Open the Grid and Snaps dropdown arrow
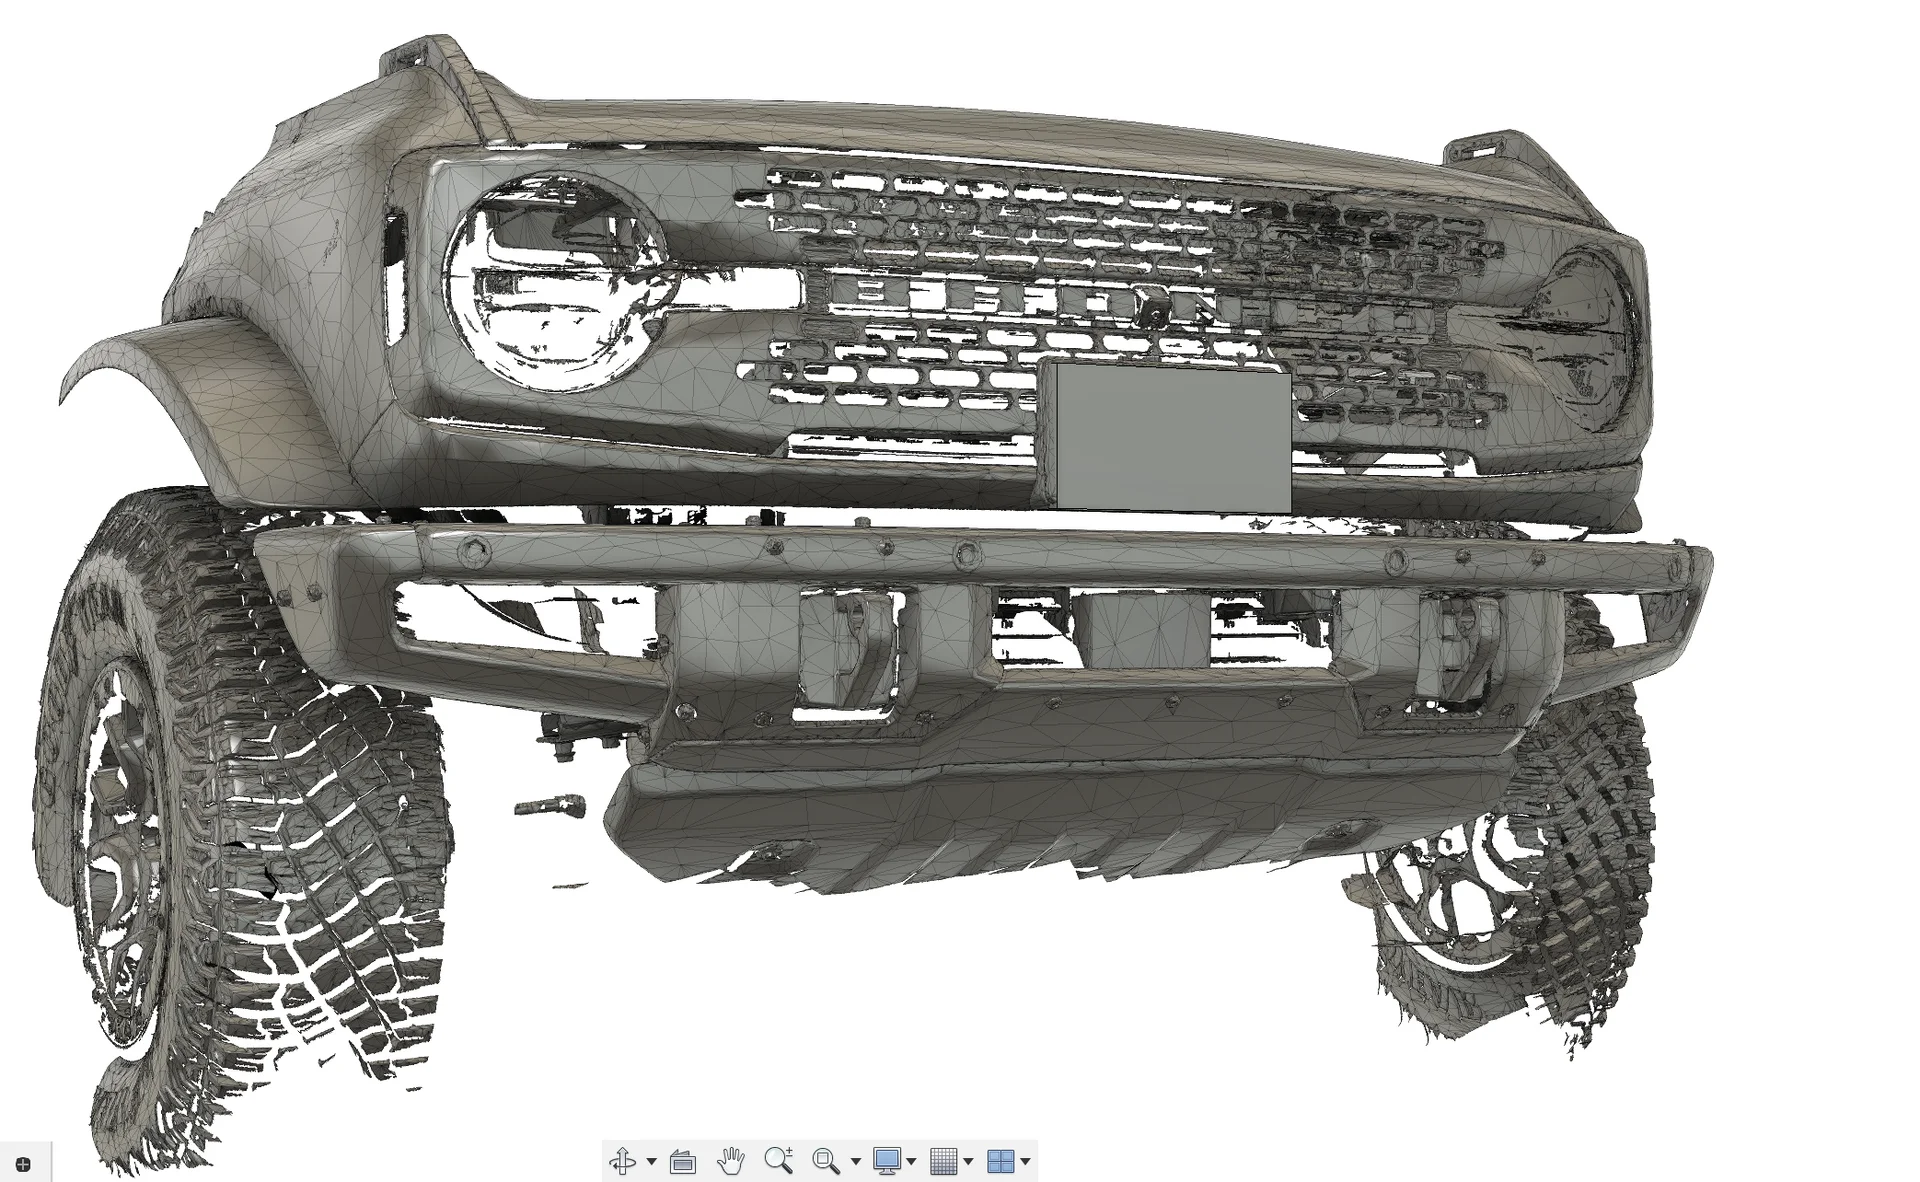The height and width of the screenshot is (1182, 1920). (x=968, y=1162)
